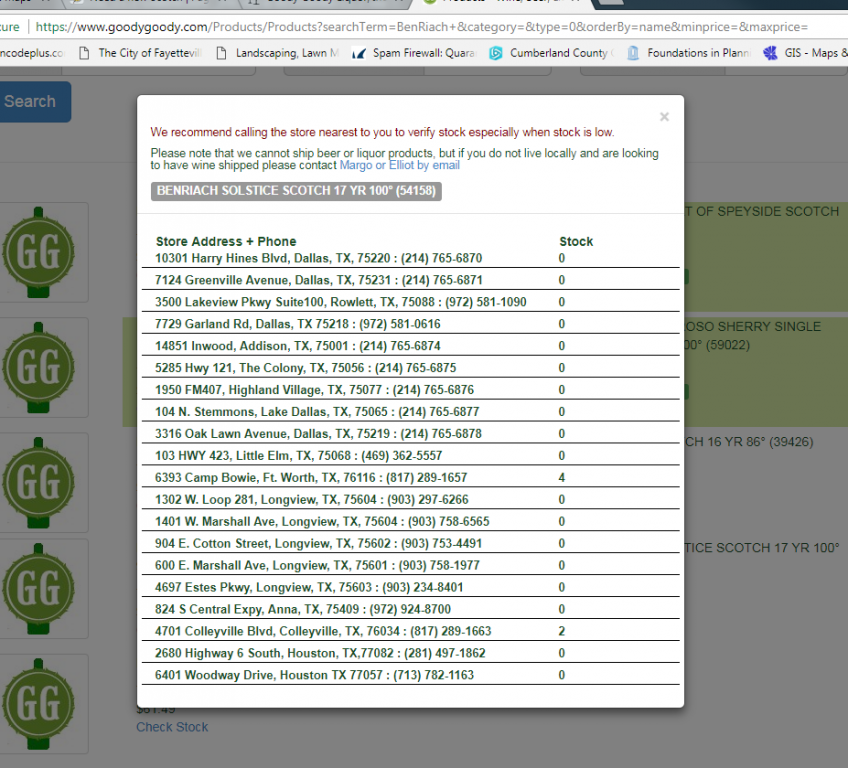This screenshot has height=768, width=848.
Task: Click the 16 YR 86° (39426) product title
Action: coord(749,442)
